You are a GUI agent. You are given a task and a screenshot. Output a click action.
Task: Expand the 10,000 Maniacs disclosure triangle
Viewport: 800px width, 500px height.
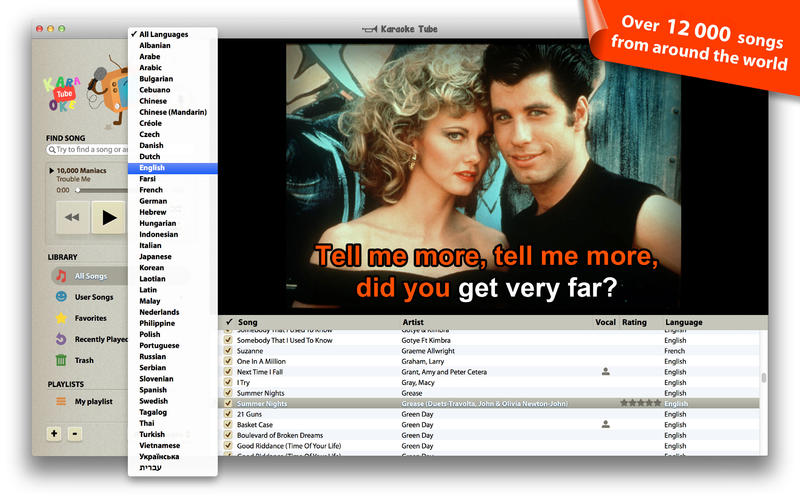pyautogui.click(x=51, y=171)
